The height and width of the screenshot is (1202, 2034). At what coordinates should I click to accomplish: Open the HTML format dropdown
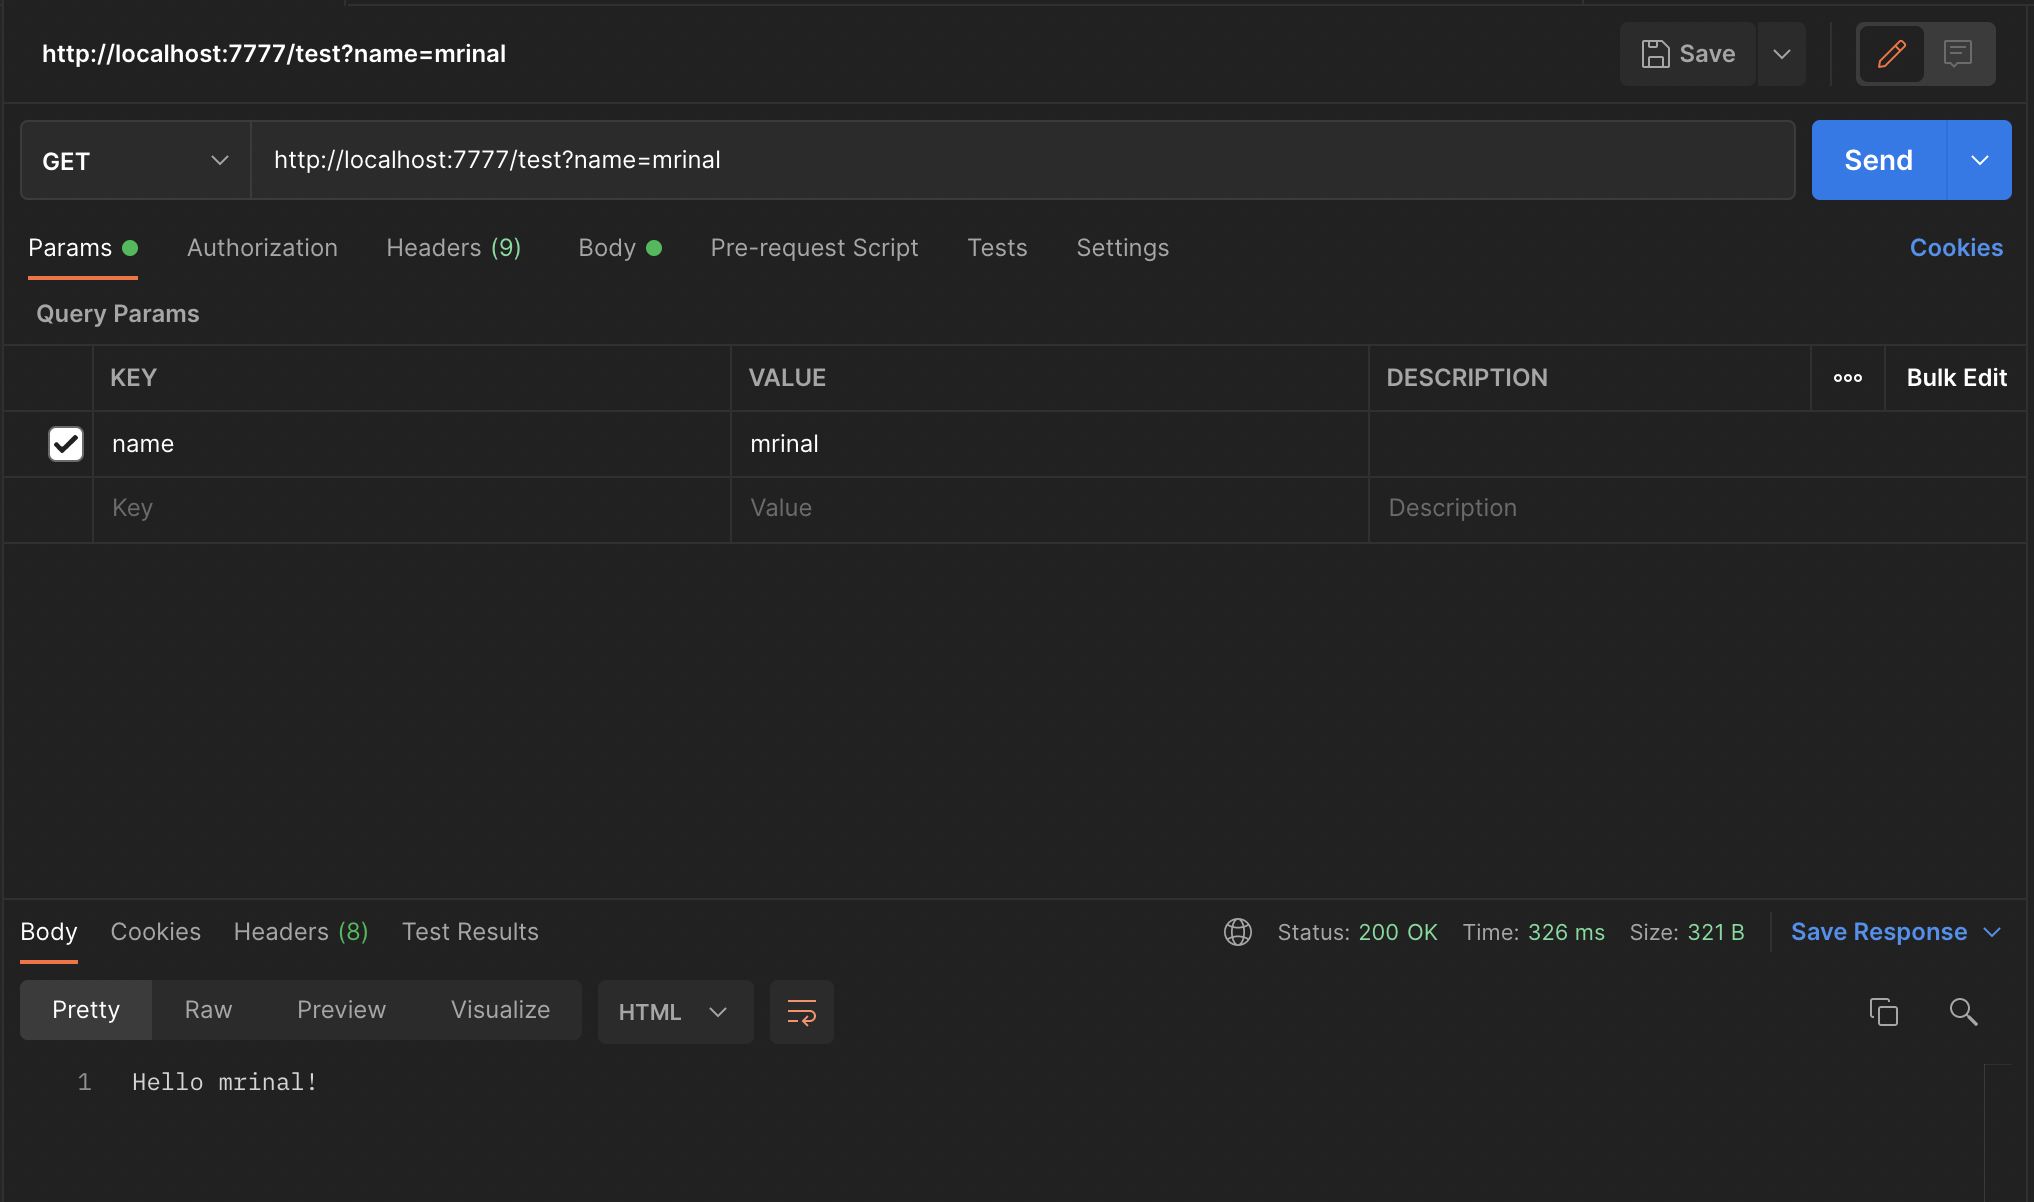674,1012
